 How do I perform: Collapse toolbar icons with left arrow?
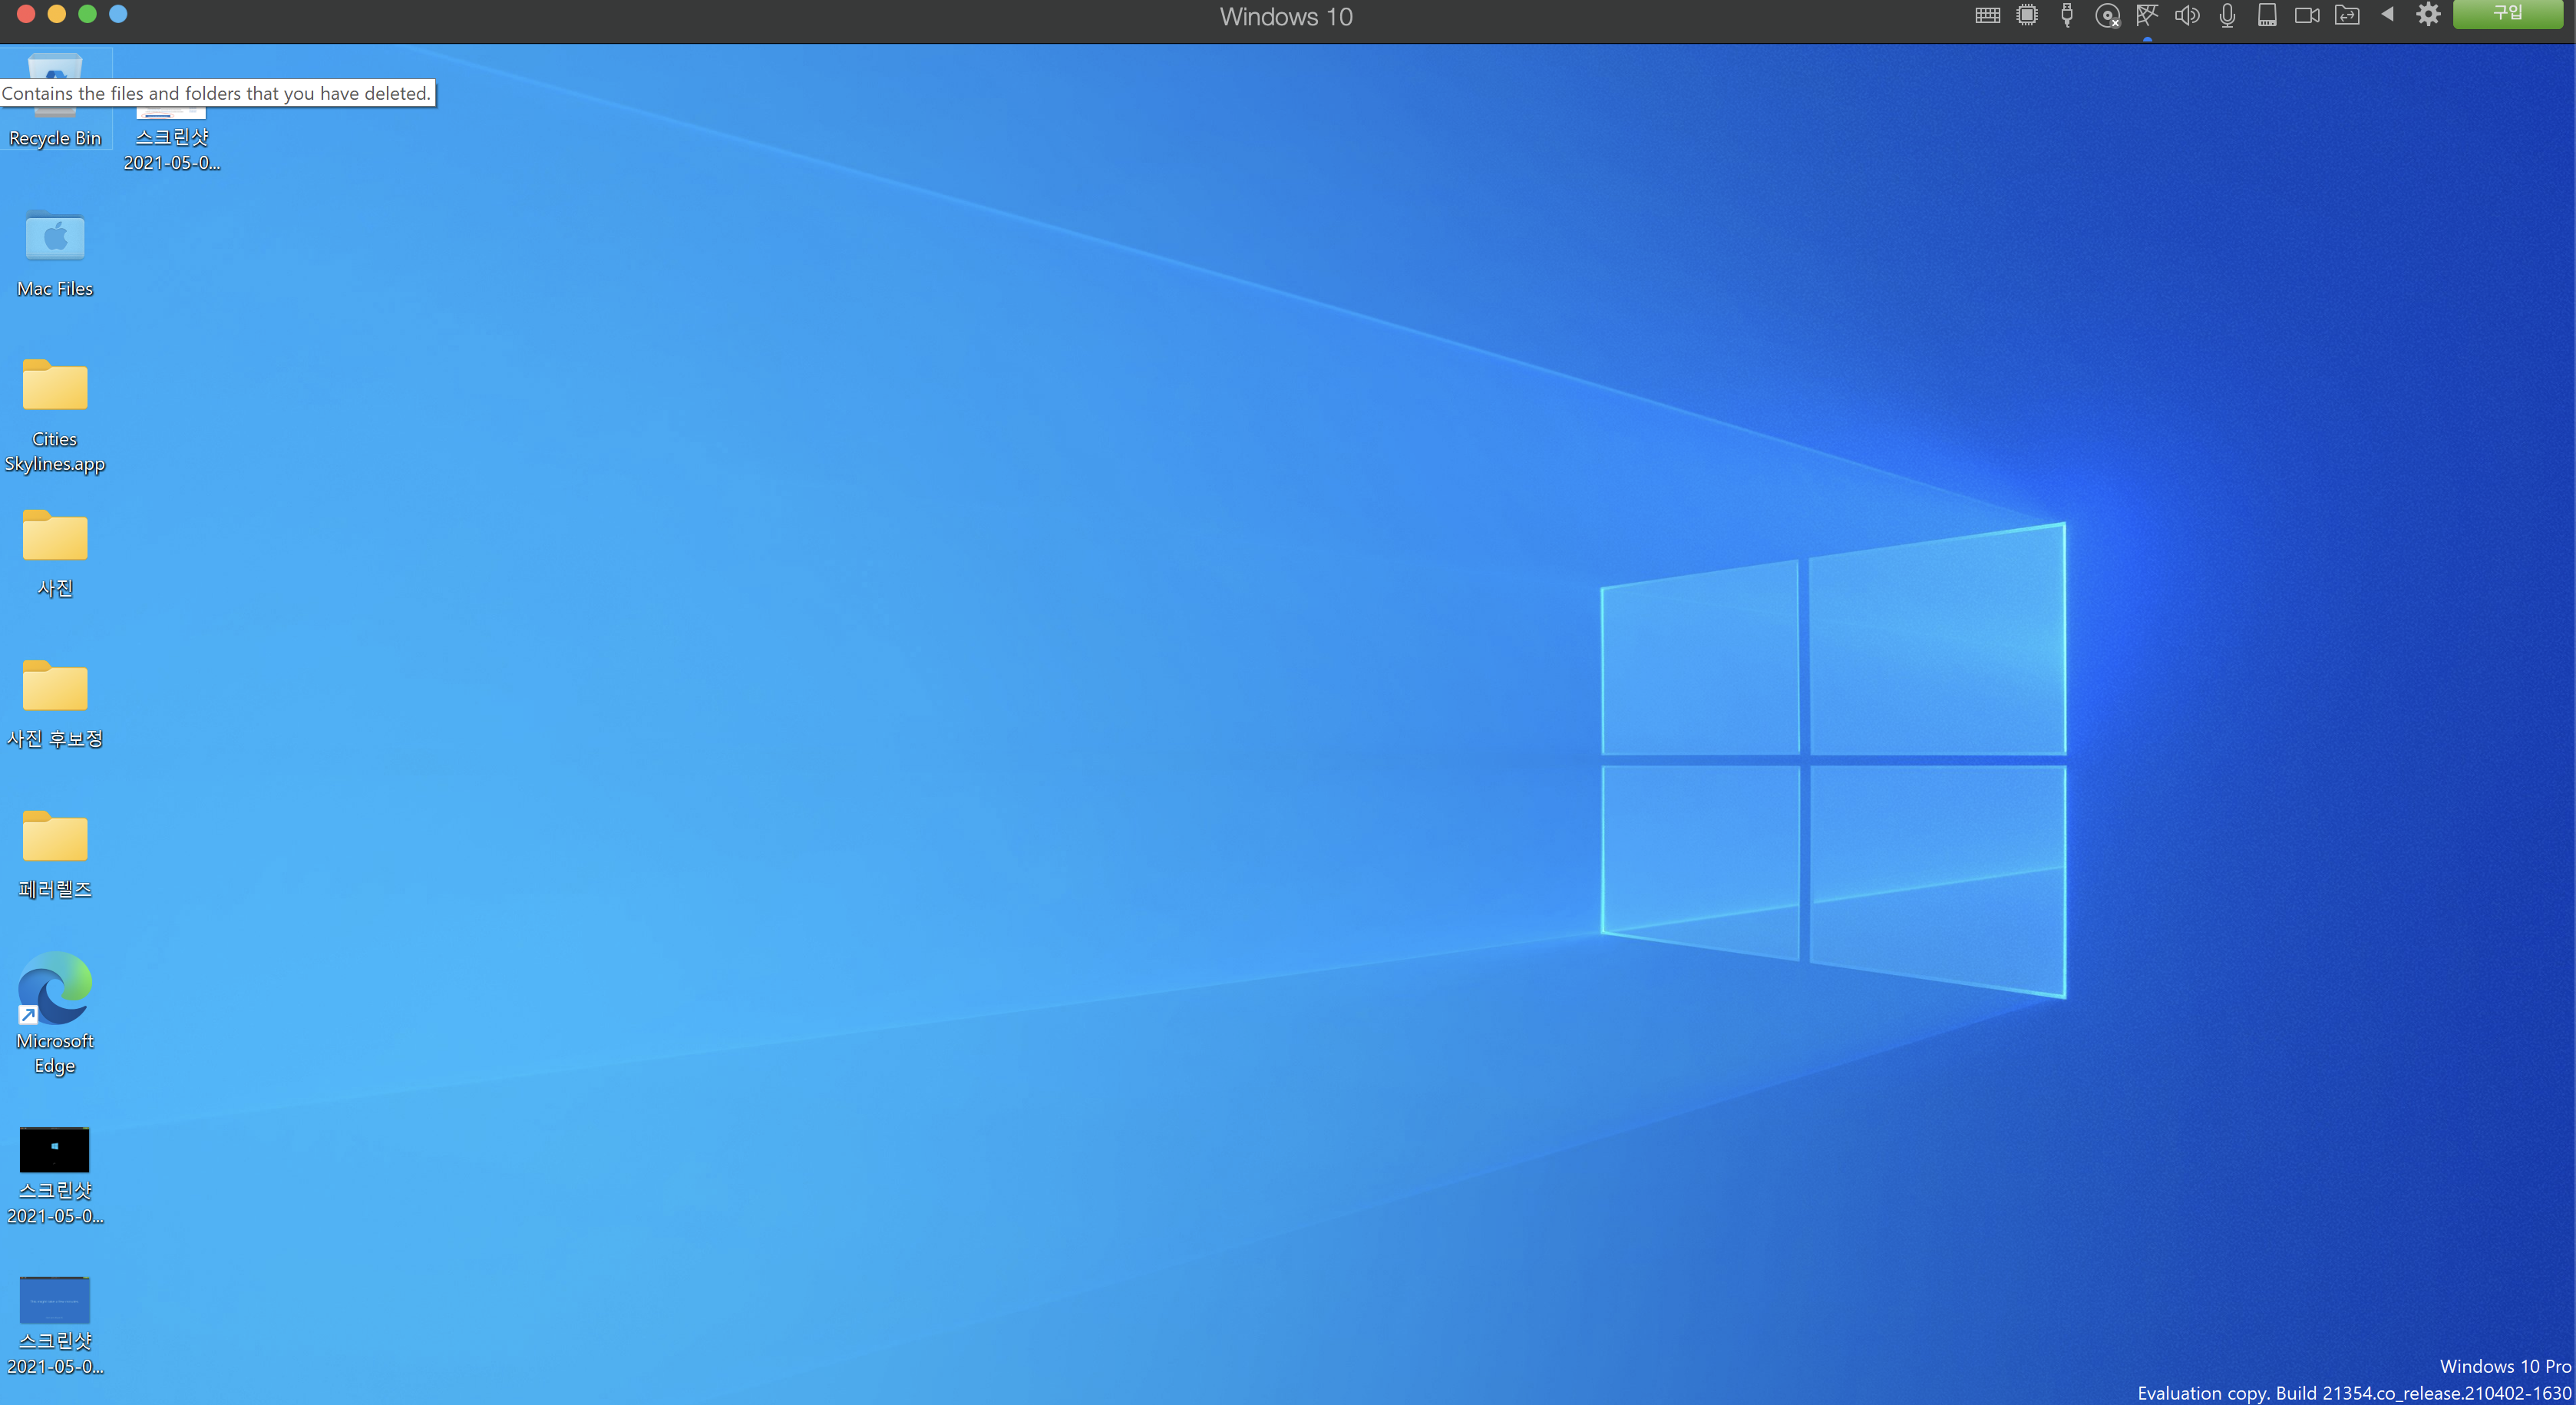[2388, 14]
